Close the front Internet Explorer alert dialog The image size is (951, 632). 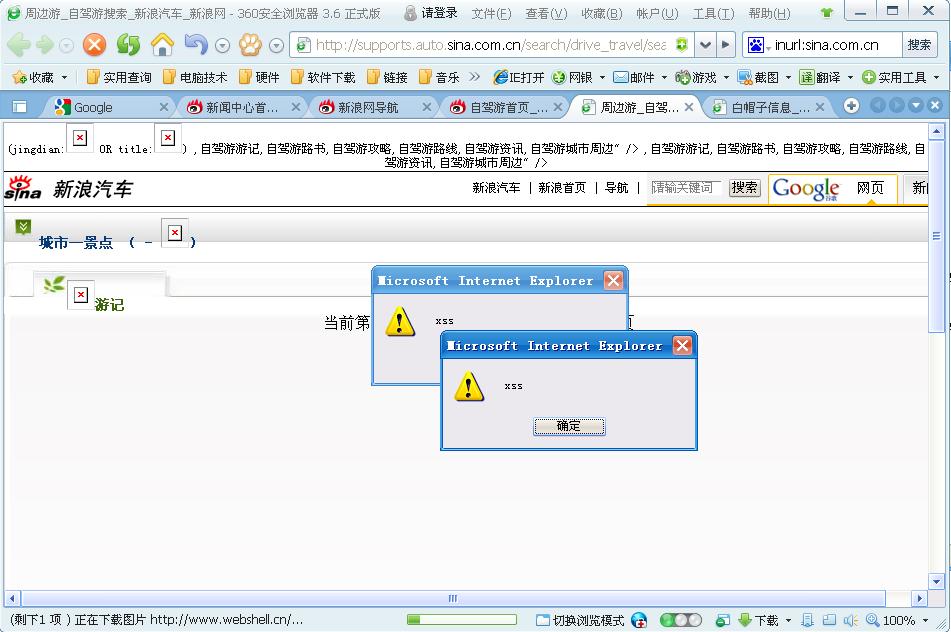[x=682, y=346]
